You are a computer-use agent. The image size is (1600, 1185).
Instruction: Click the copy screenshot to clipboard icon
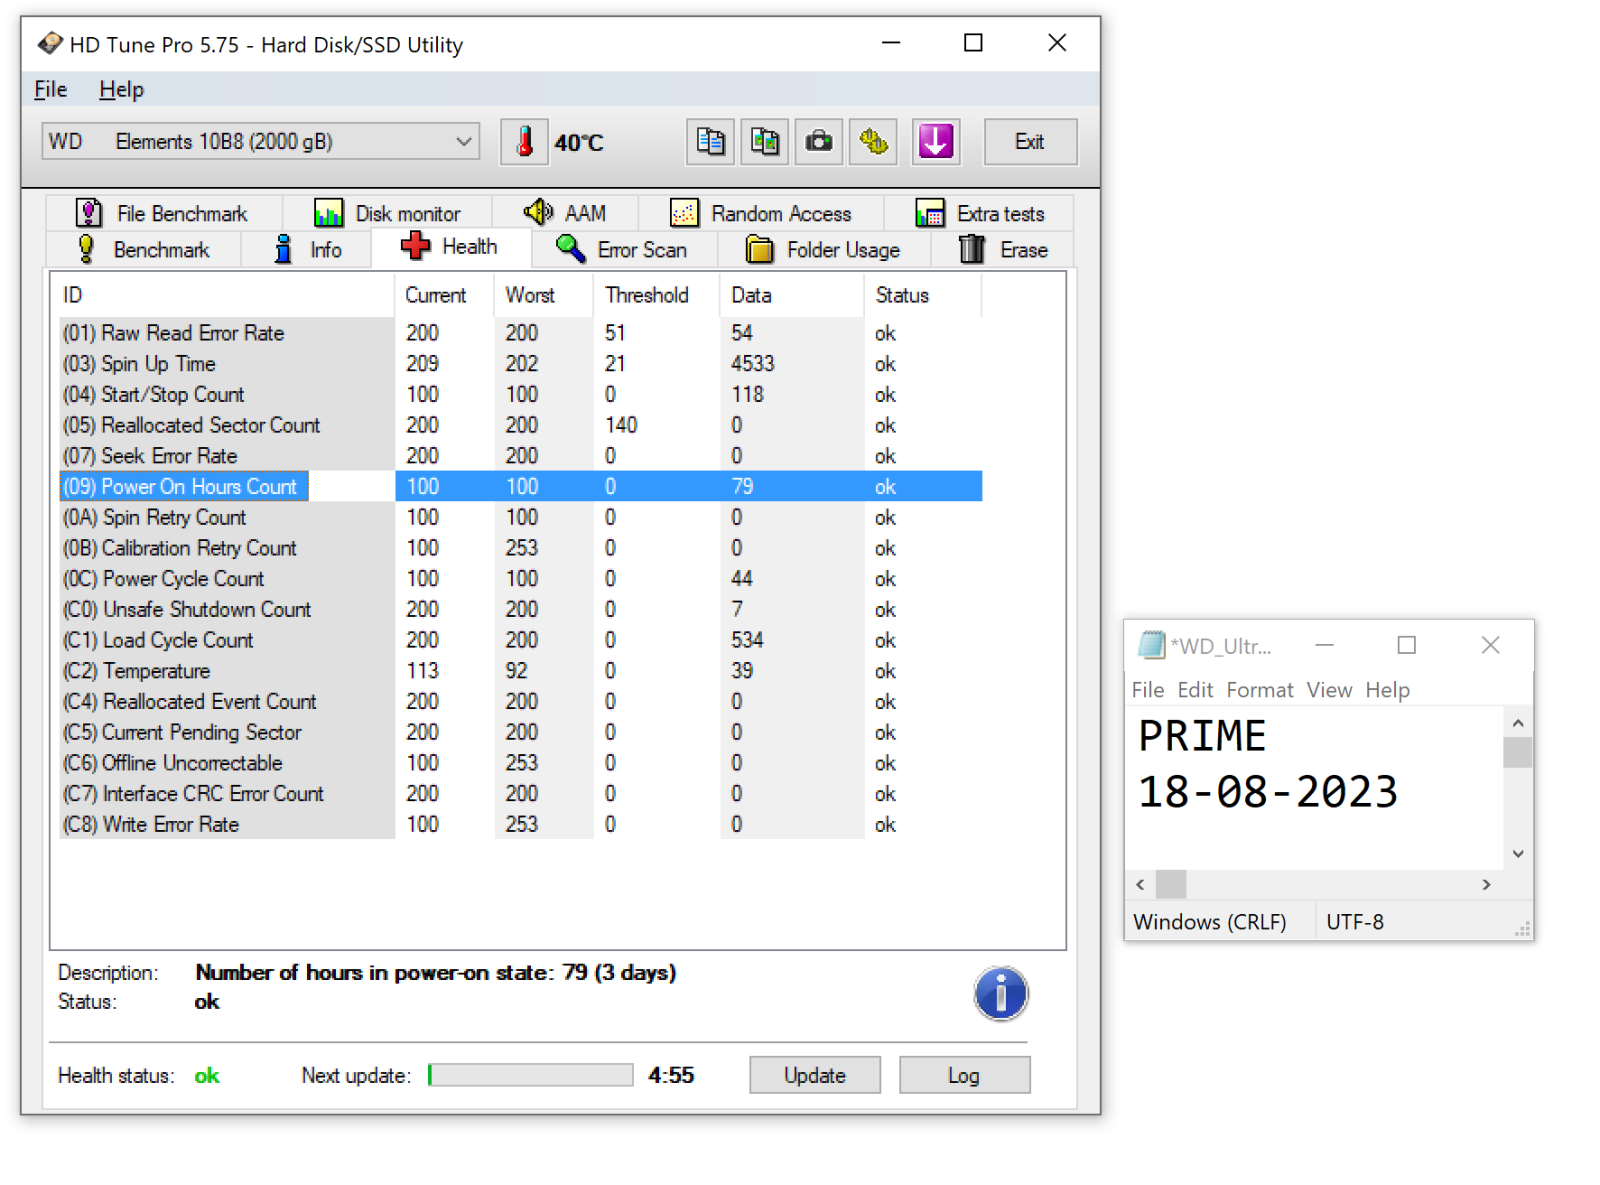tap(765, 142)
